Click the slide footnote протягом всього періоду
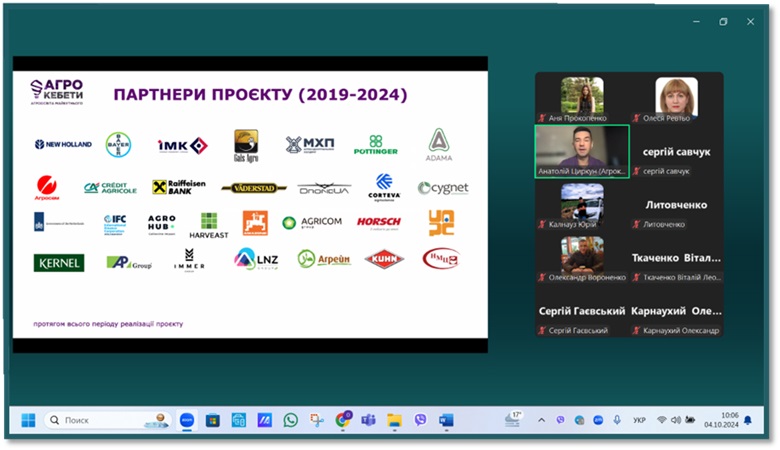 click(x=108, y=324)
